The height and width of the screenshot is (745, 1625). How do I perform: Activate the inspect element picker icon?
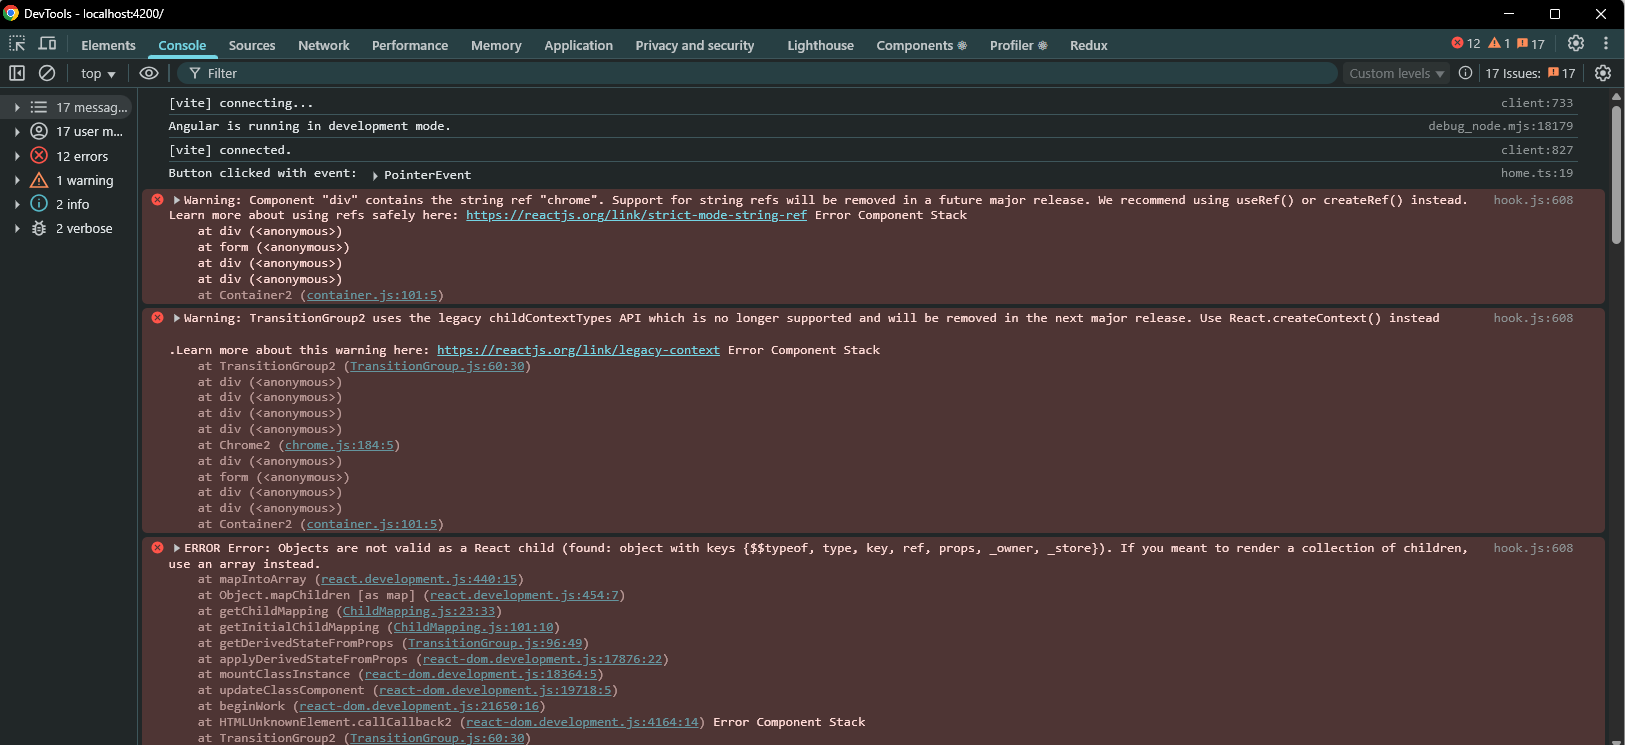tap(17, 44)
